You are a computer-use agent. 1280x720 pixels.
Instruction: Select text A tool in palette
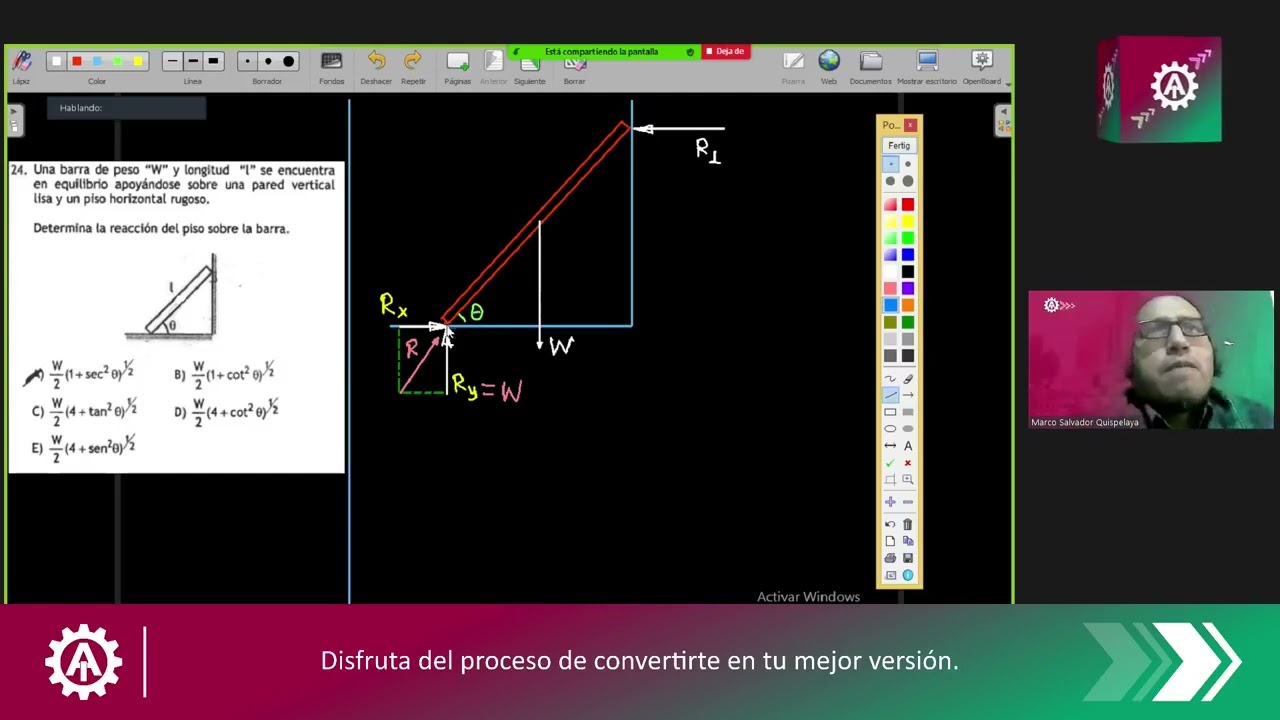tap(908, 446)
